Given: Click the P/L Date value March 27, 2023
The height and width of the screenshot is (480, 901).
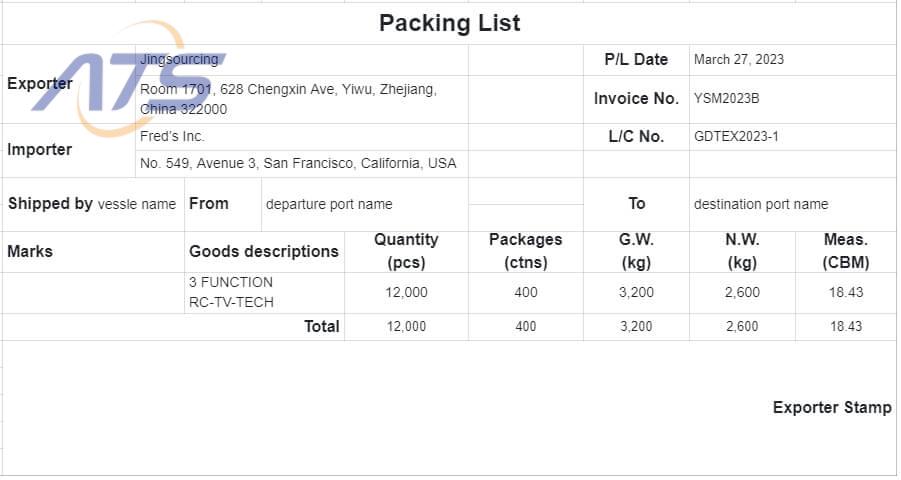Looking at the screenshot, I should [738, 59].
